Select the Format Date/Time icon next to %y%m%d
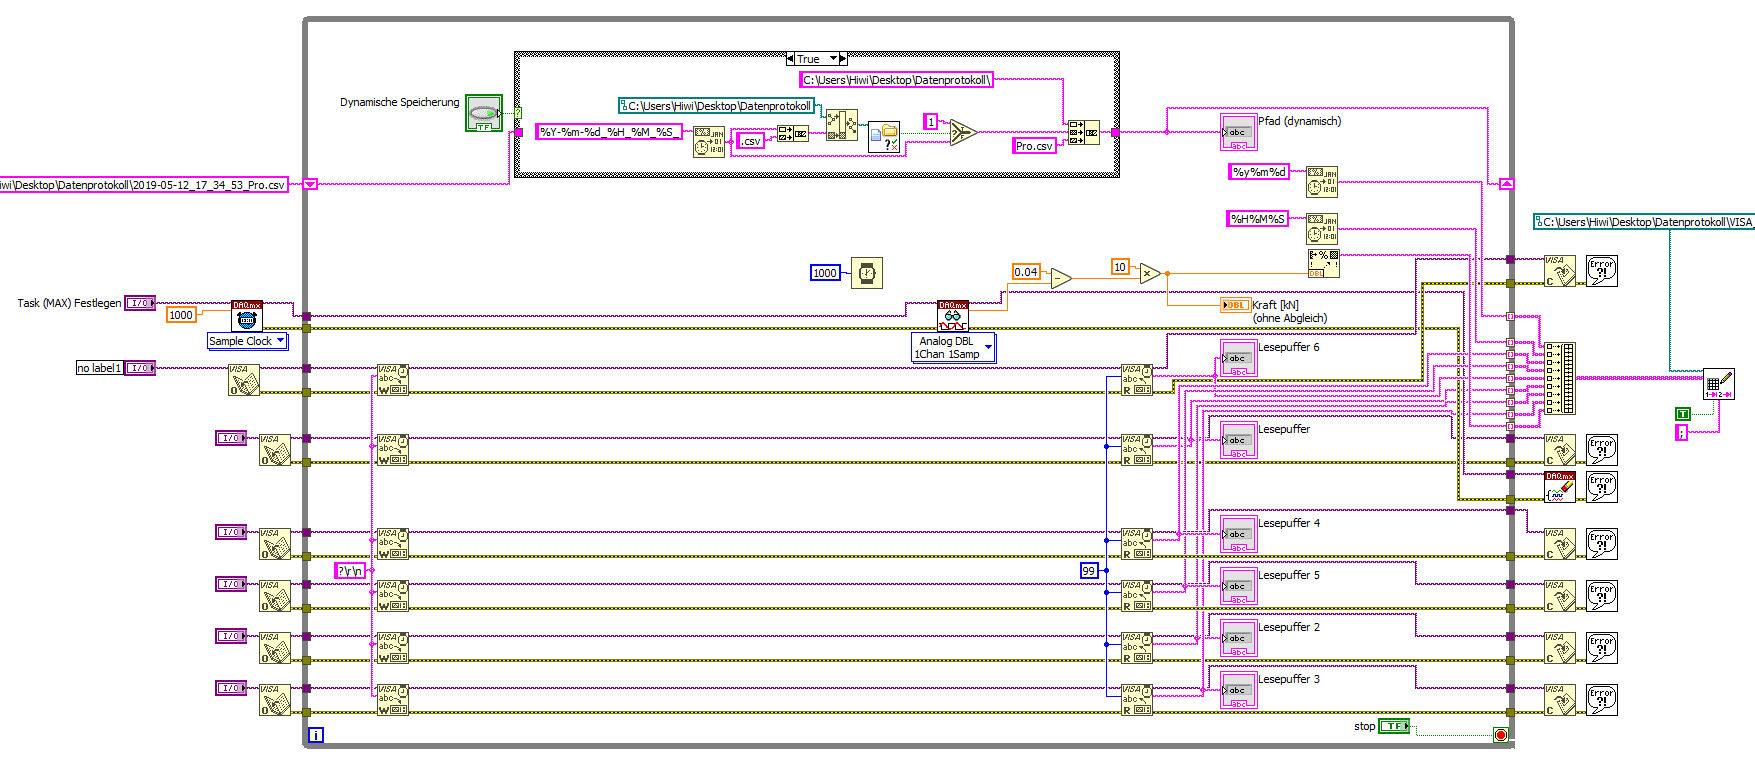Screen dimensions: 1755x770 click(x=1322, y=182)
